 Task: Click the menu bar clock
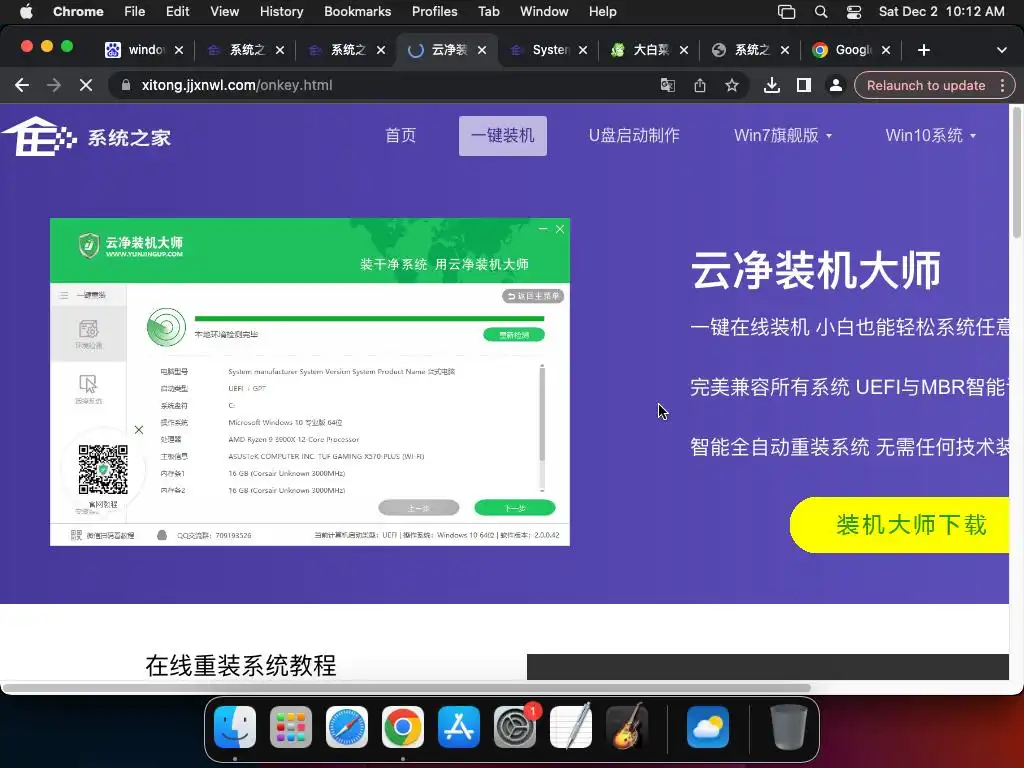(941, 12)
